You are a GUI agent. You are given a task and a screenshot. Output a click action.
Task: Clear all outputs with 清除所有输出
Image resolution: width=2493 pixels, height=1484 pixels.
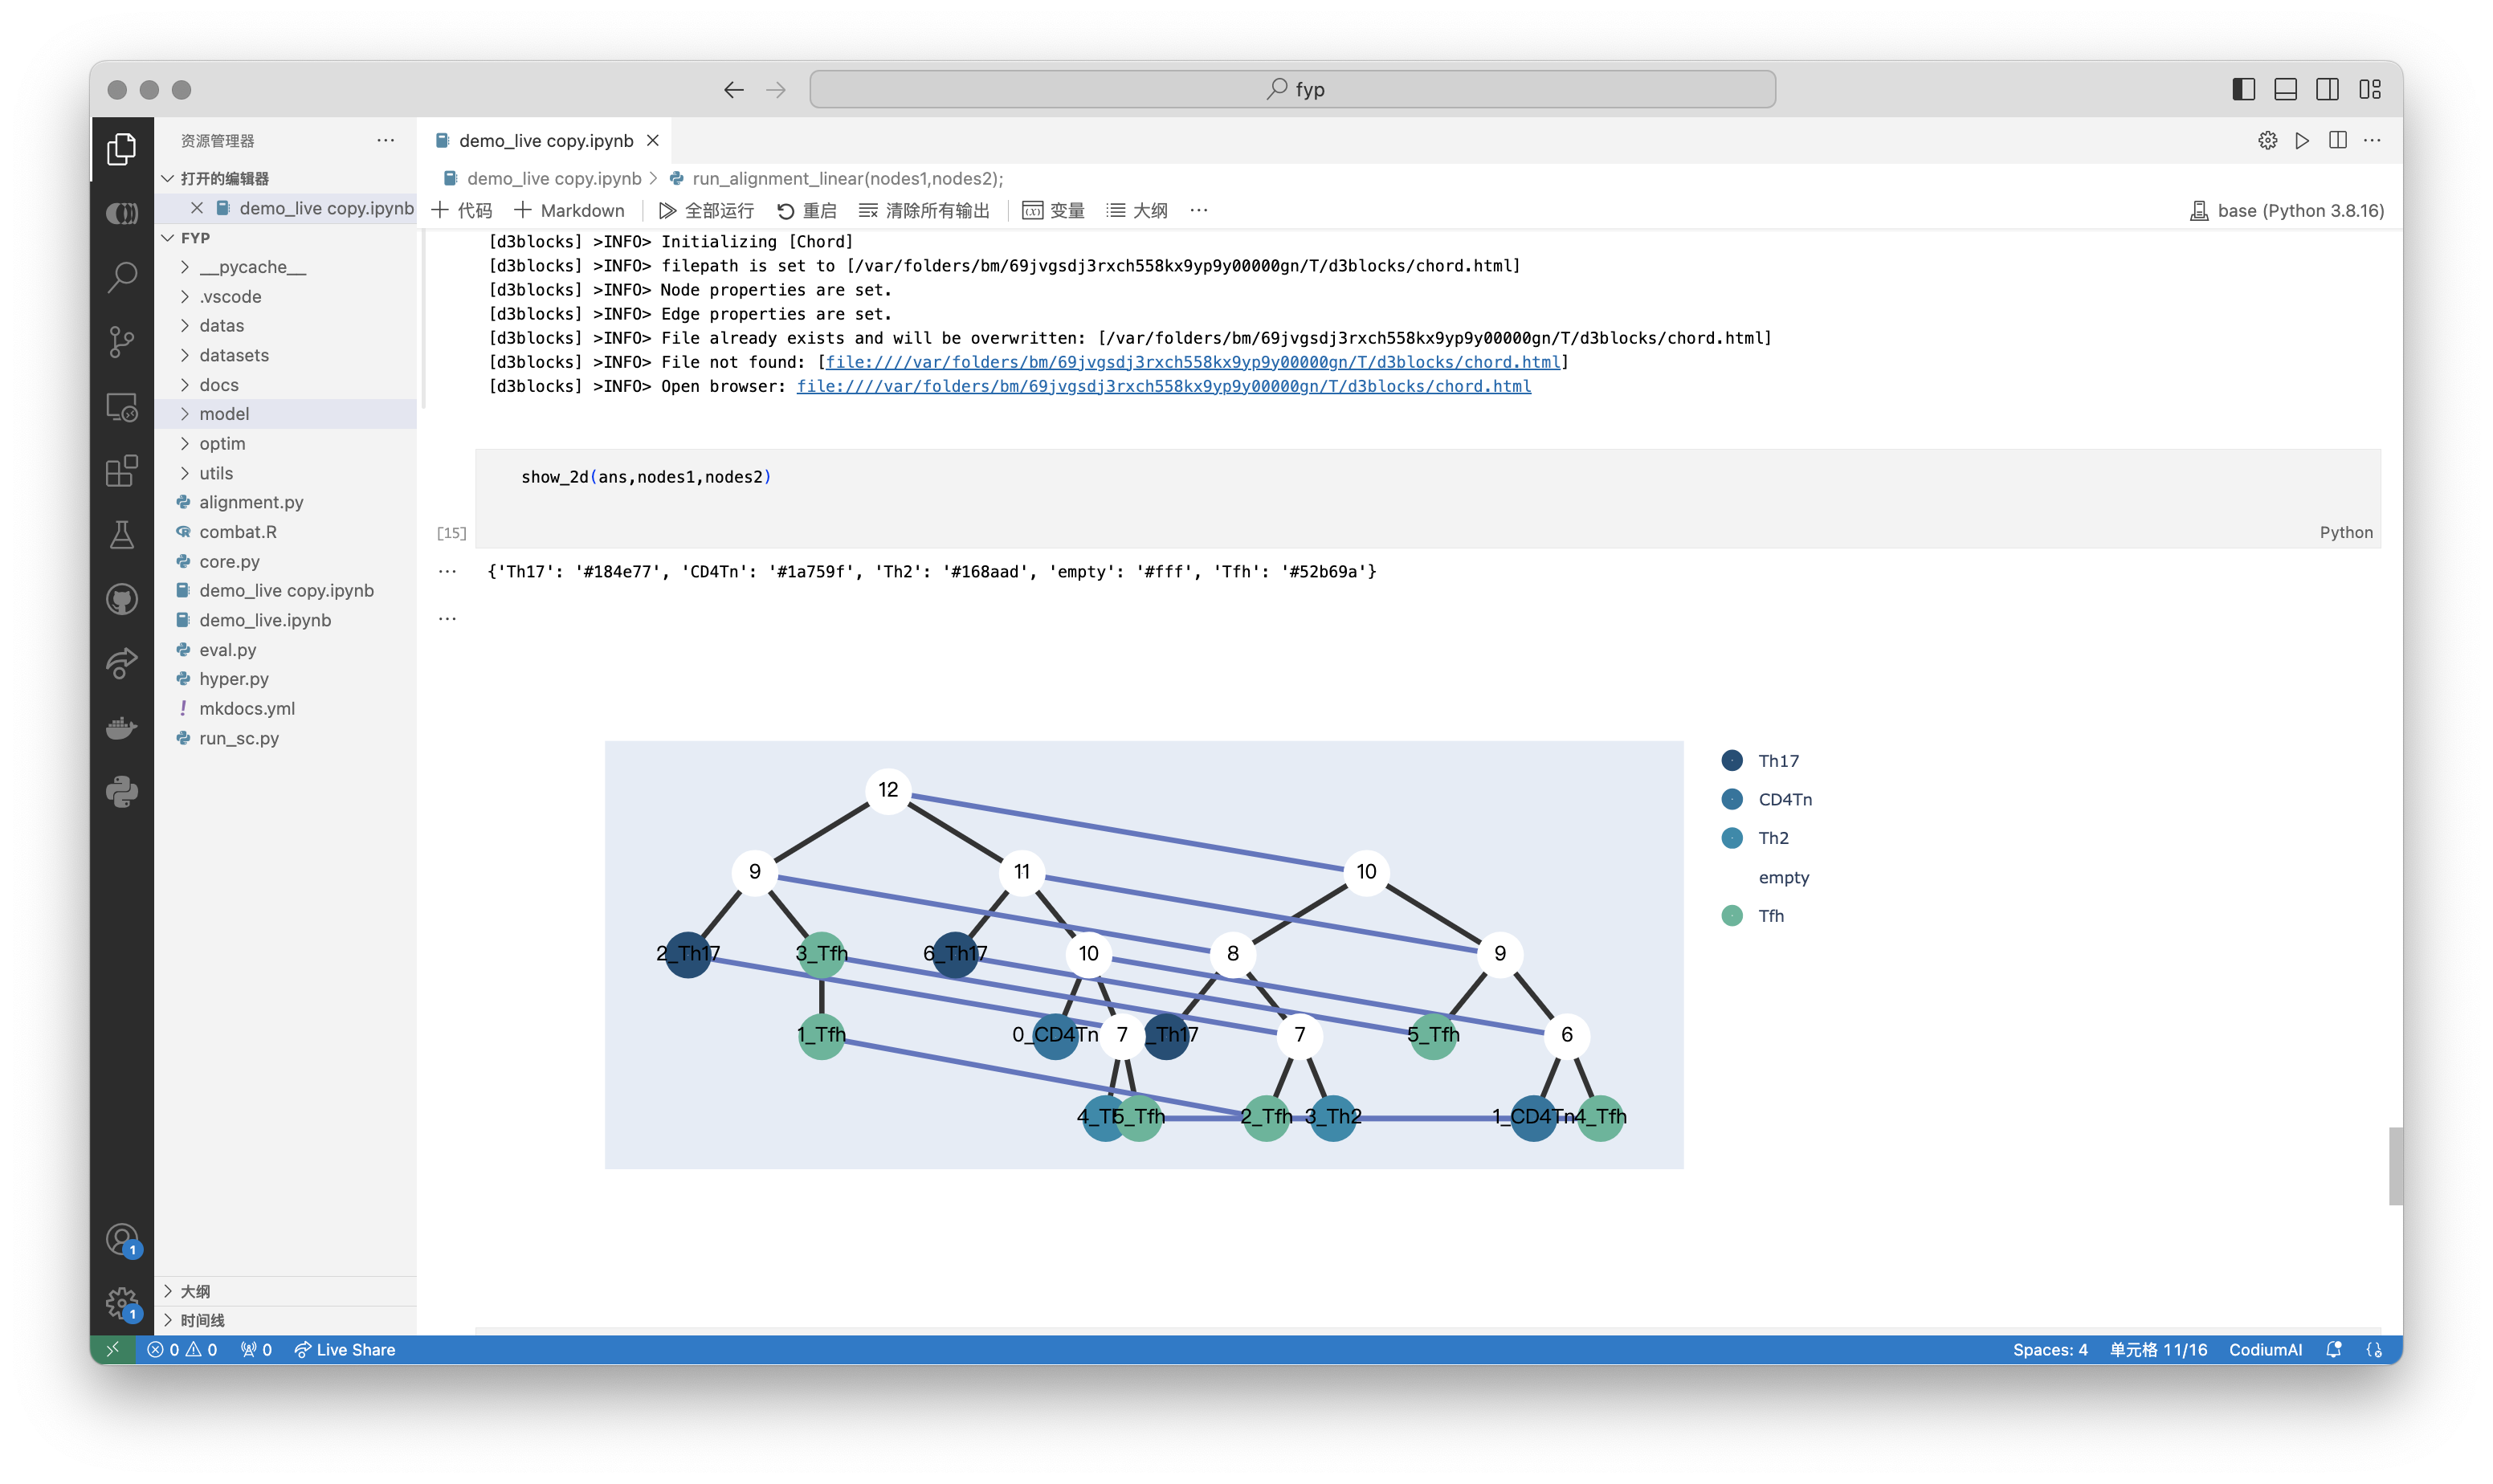point(924,210)
